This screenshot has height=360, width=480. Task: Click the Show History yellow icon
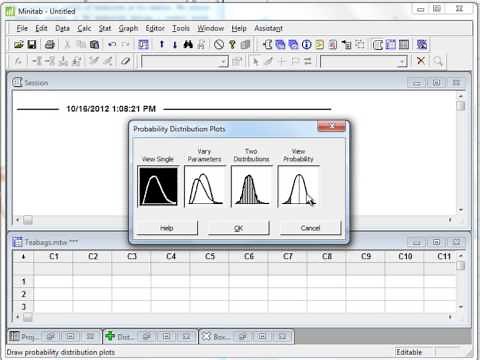320,44
